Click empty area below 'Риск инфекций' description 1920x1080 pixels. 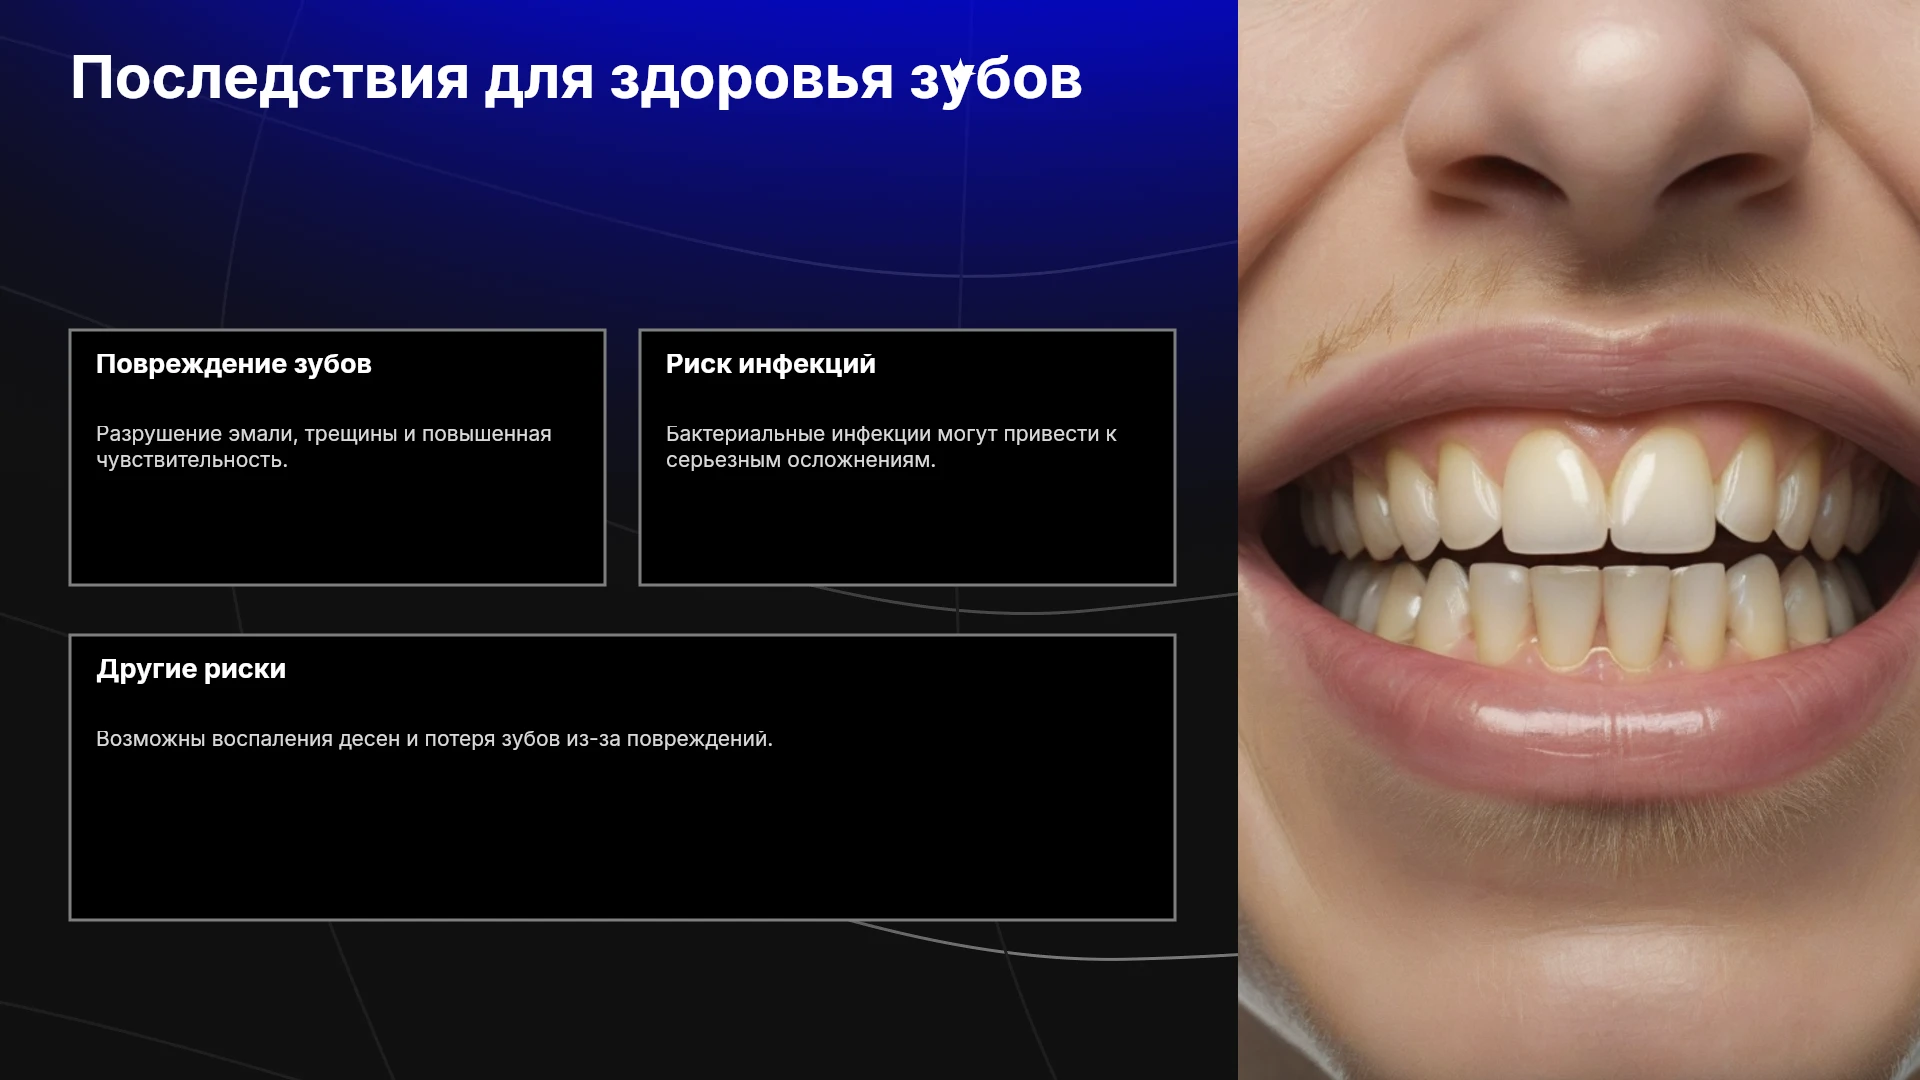(907, 530)
